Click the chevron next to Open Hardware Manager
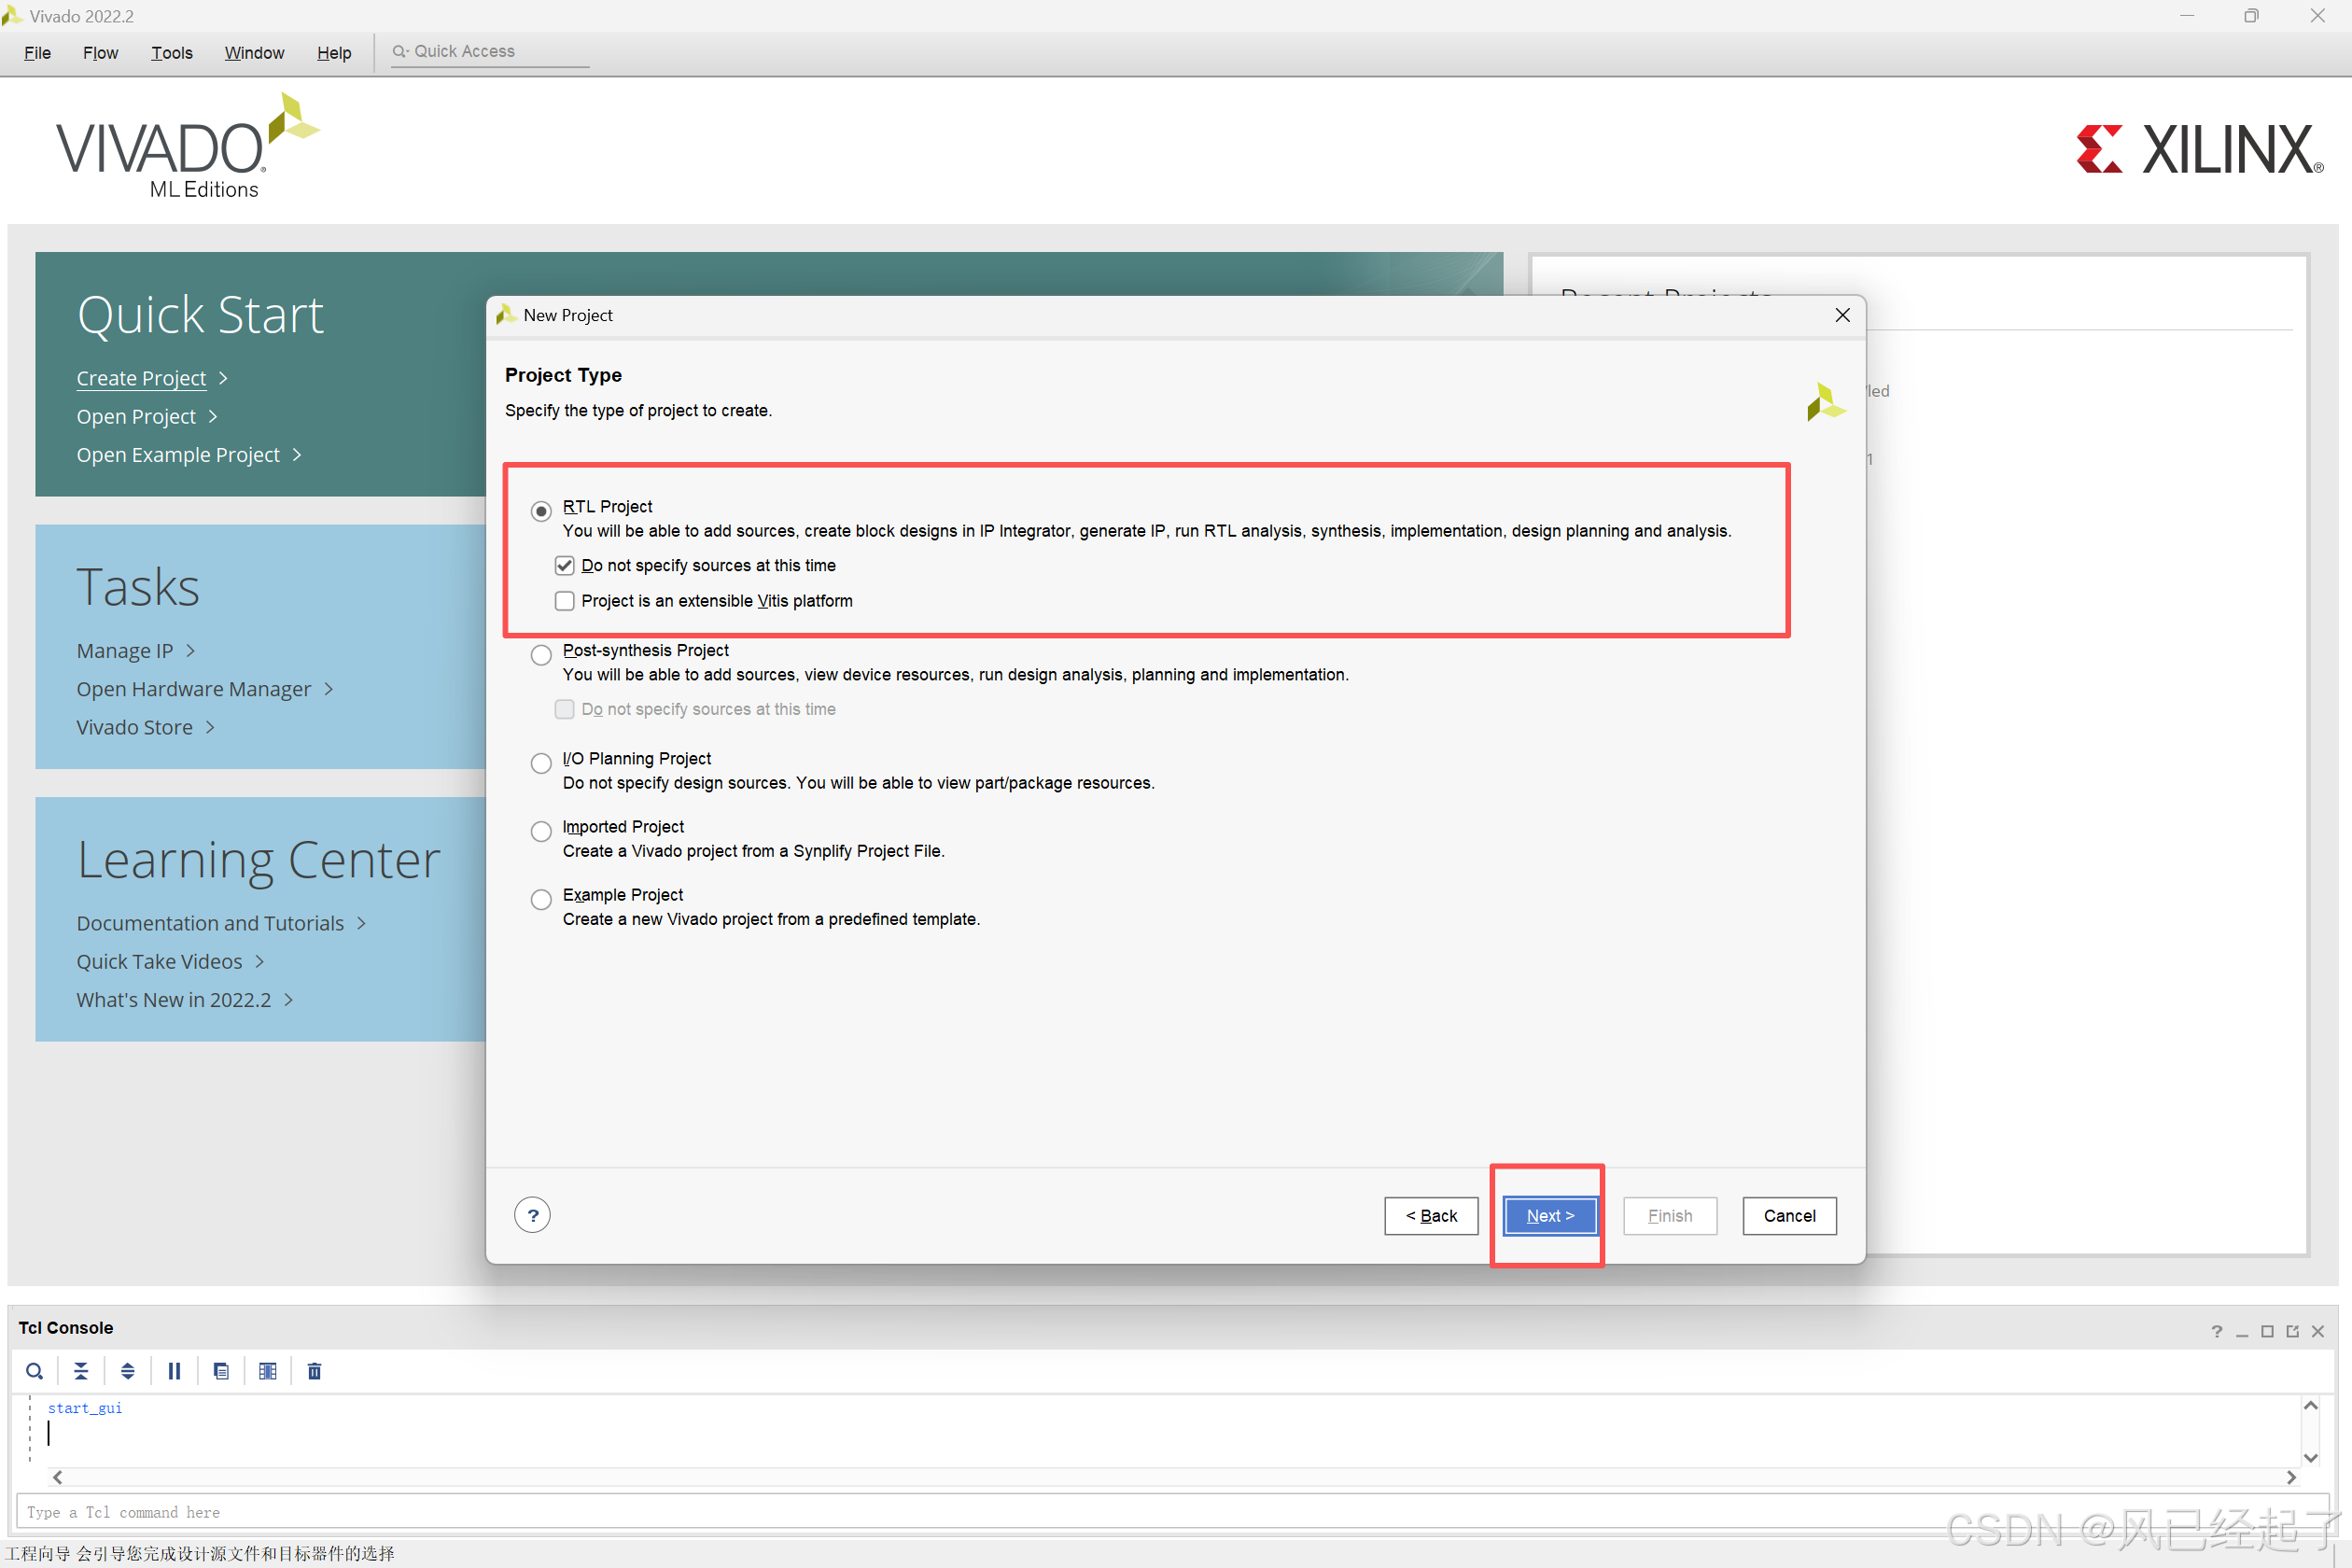Image resolution: width=2352 pixels, height=1568 pixels. click(x=329, y=689)
